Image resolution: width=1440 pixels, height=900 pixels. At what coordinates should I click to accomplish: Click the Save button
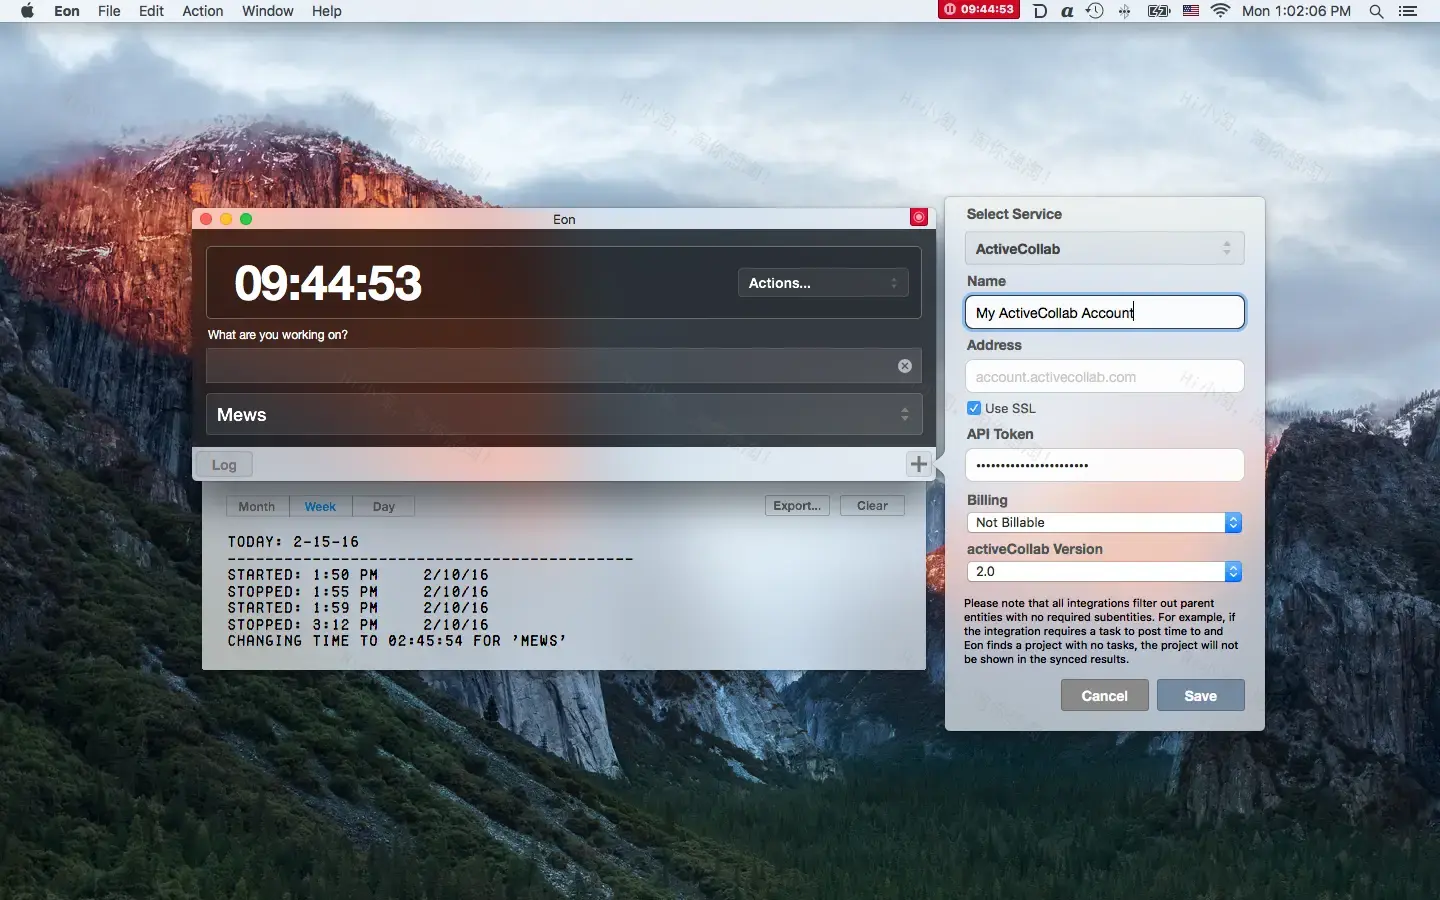pyautogui.click(x=1199, y=696)
